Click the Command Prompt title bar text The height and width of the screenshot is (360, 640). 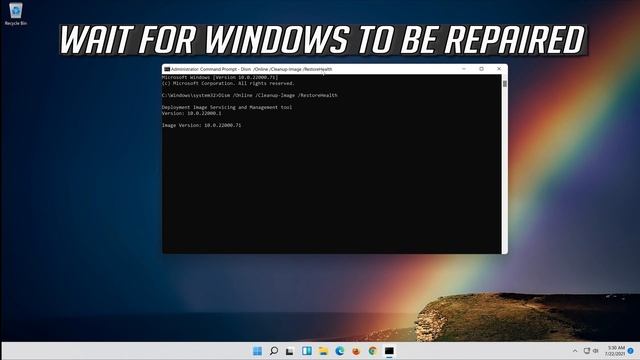tap(251, 69)
